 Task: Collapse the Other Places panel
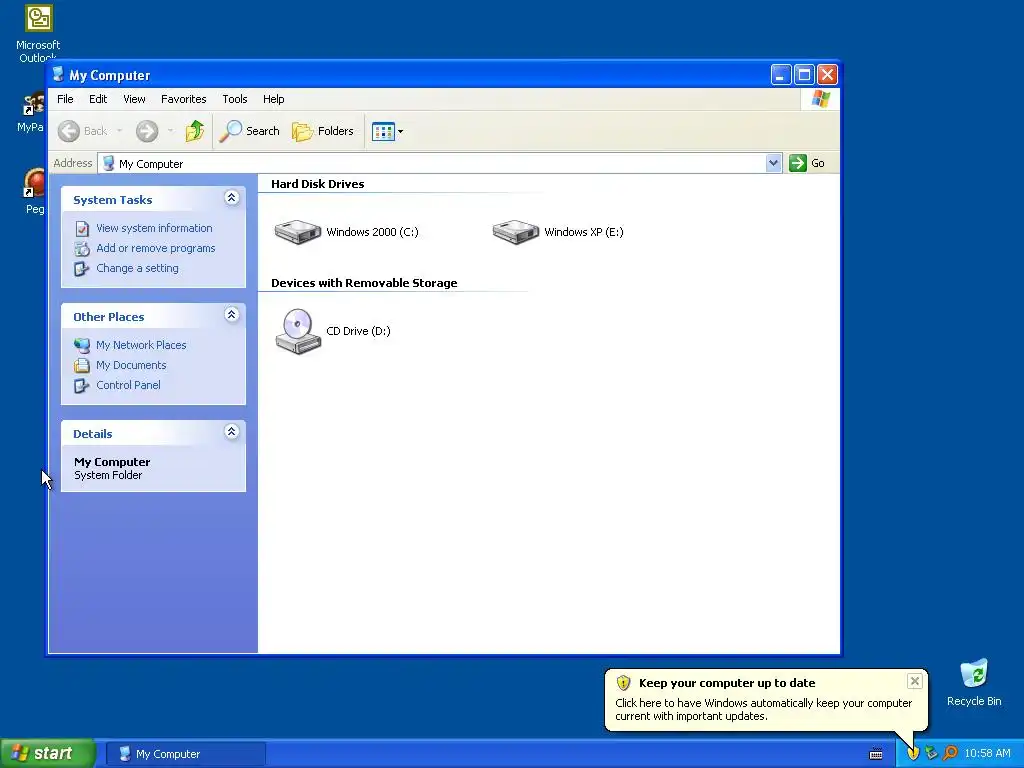[231, 315]
